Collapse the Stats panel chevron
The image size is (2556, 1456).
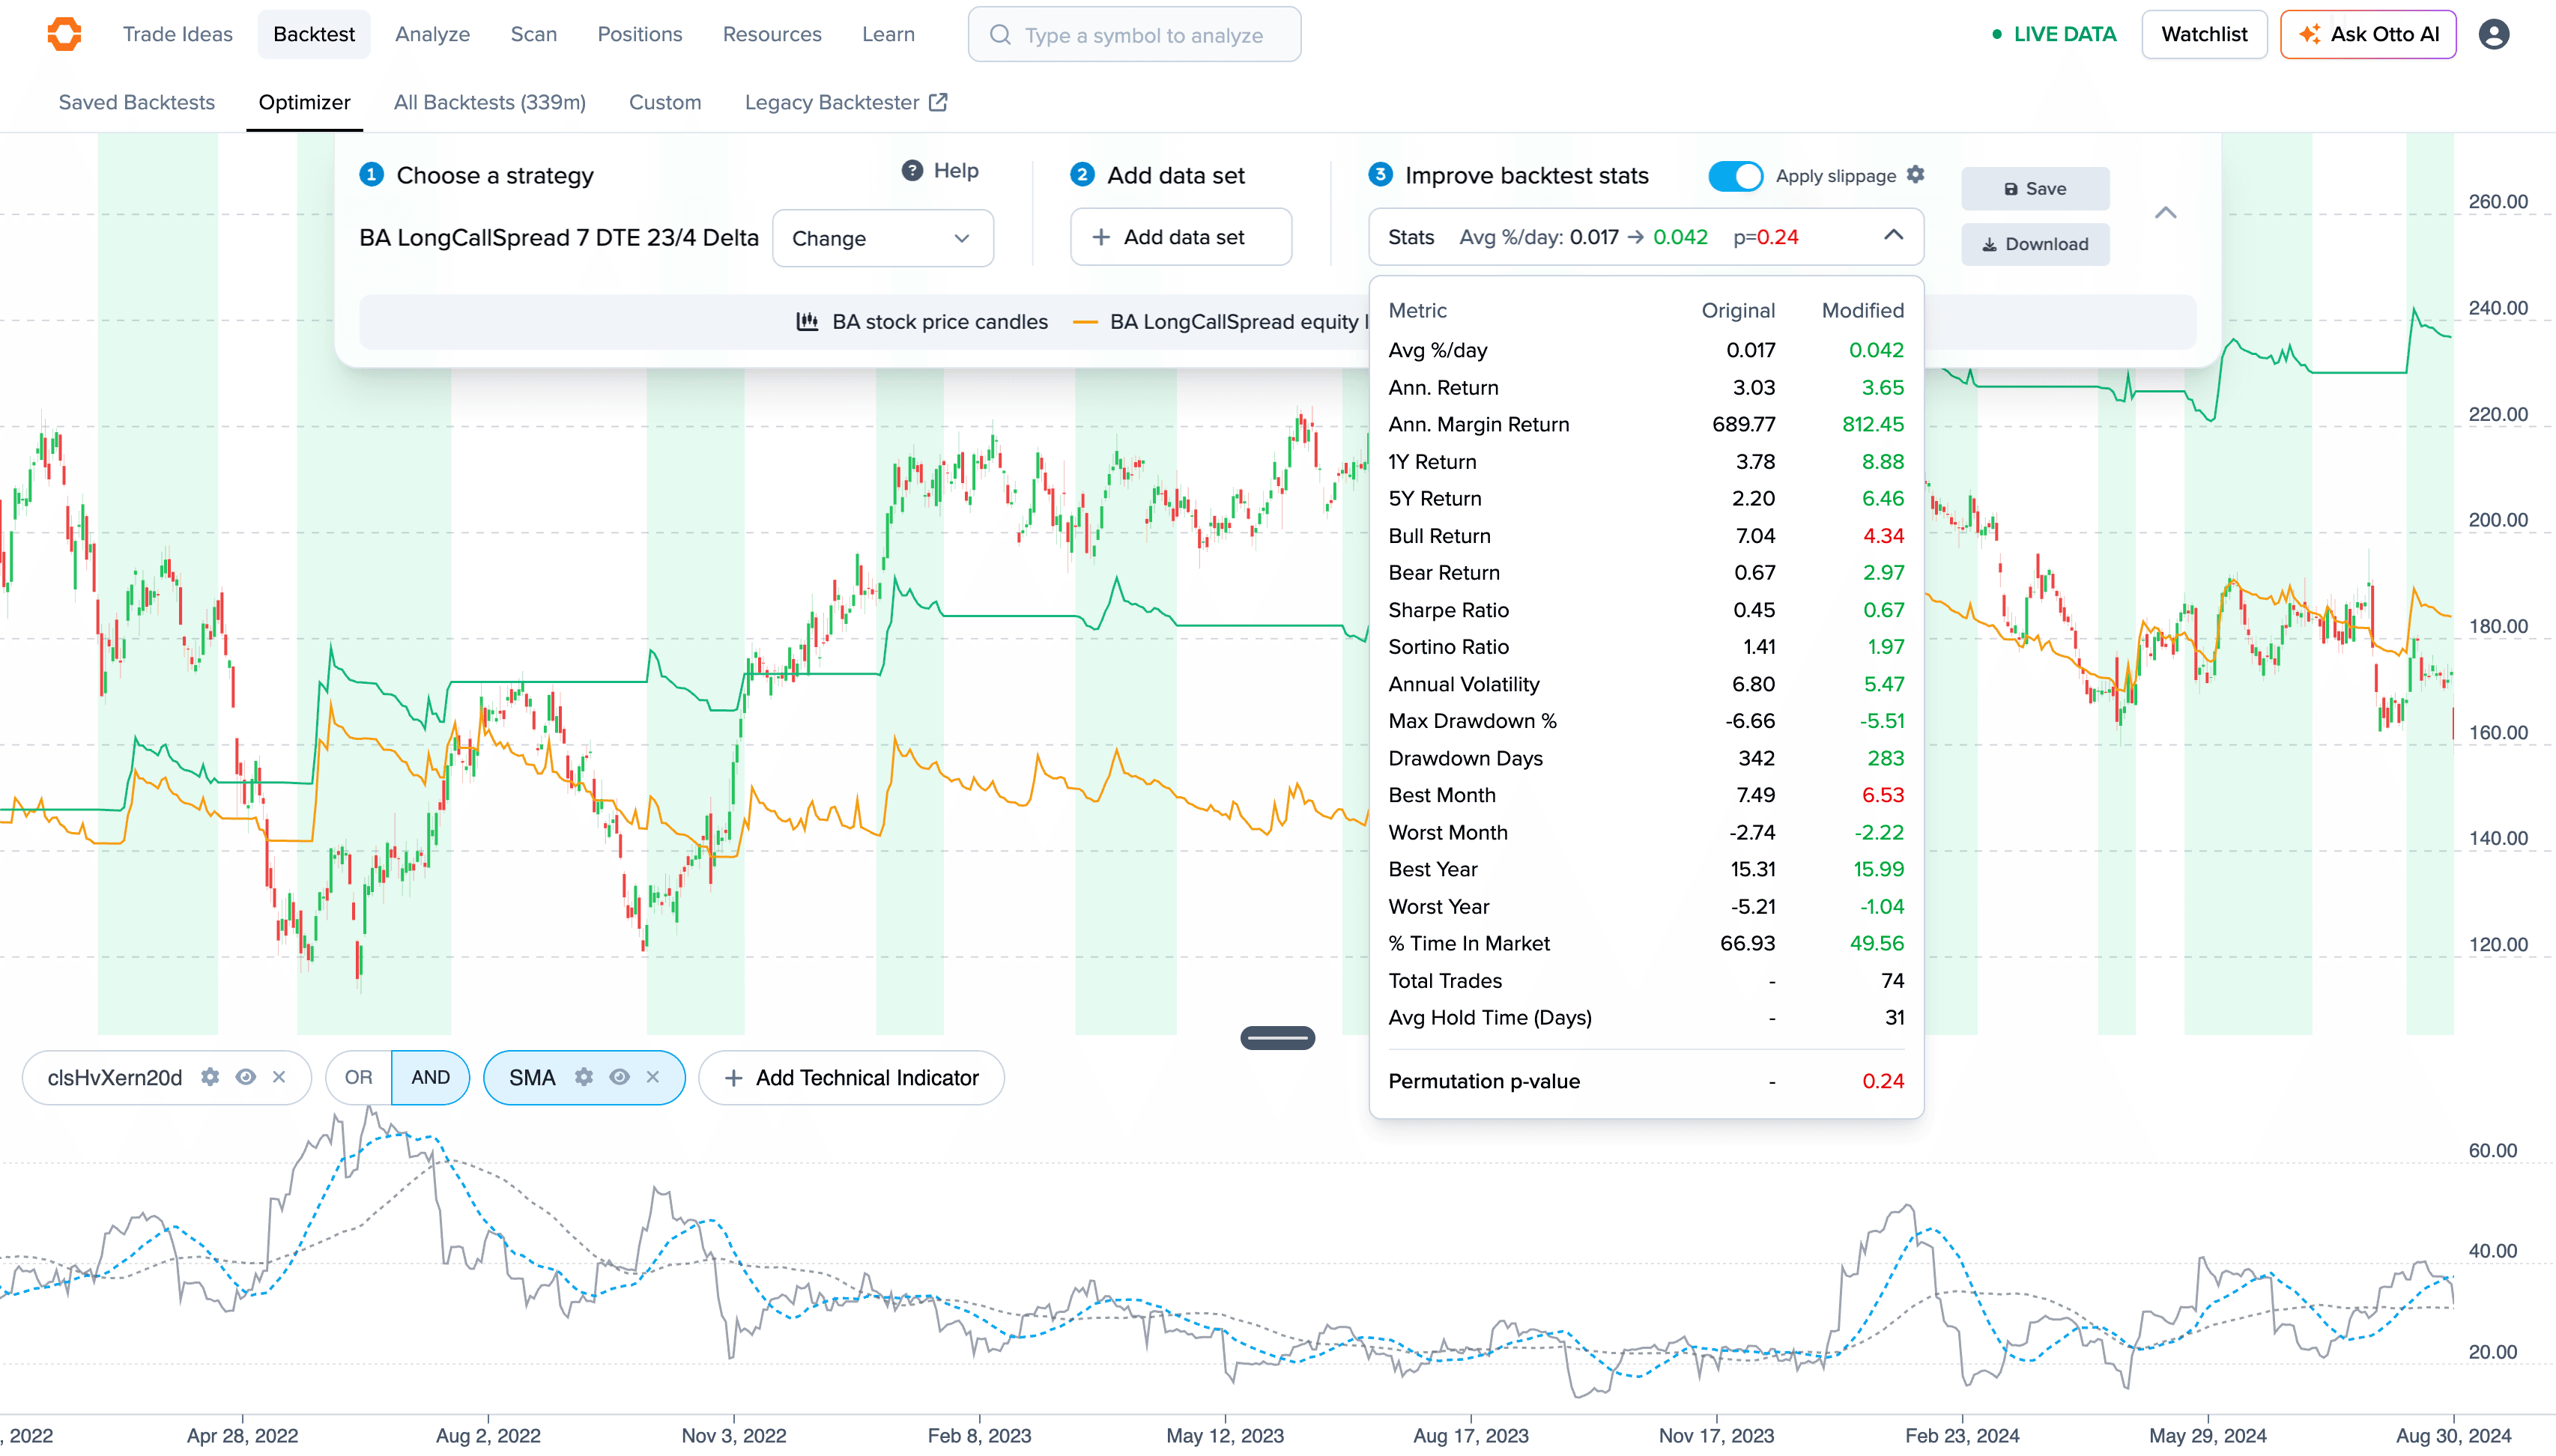coord(1892,237)
